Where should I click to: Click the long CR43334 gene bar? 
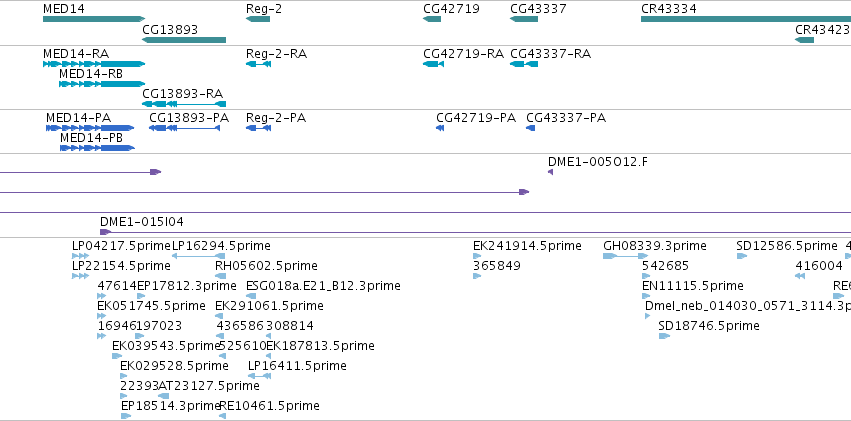pos(746,20)
